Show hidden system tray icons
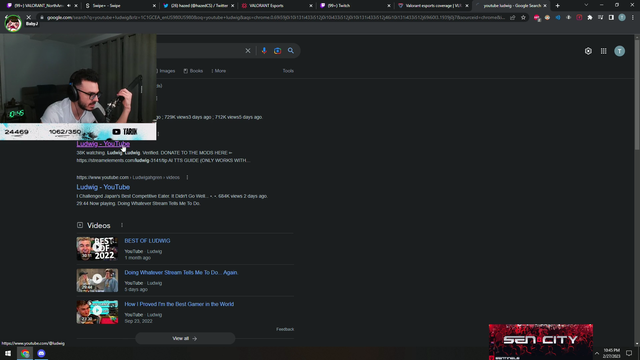 (x=597, y=353)
